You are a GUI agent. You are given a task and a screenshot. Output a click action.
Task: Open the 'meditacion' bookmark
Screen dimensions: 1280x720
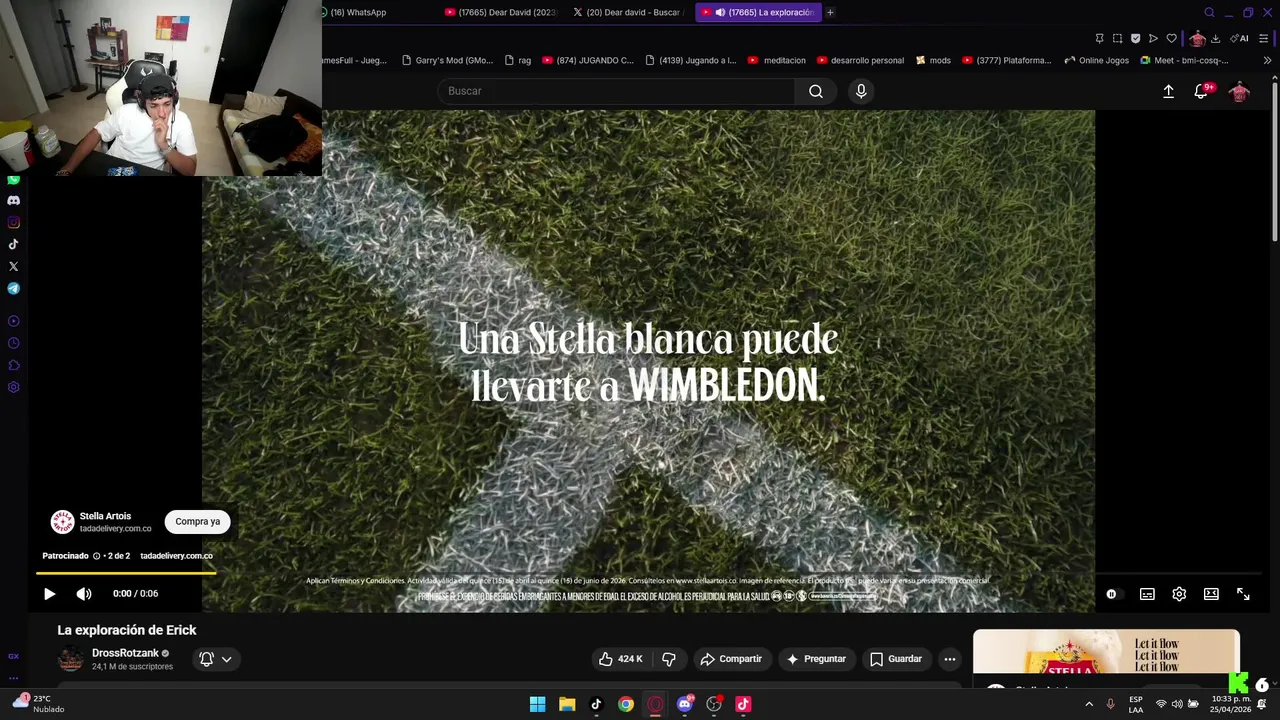pyautogui.click(x=776, y=60)
